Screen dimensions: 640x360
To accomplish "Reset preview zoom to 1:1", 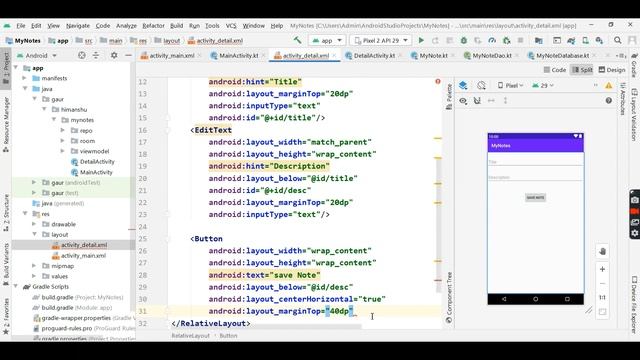I will pos(602,298).
